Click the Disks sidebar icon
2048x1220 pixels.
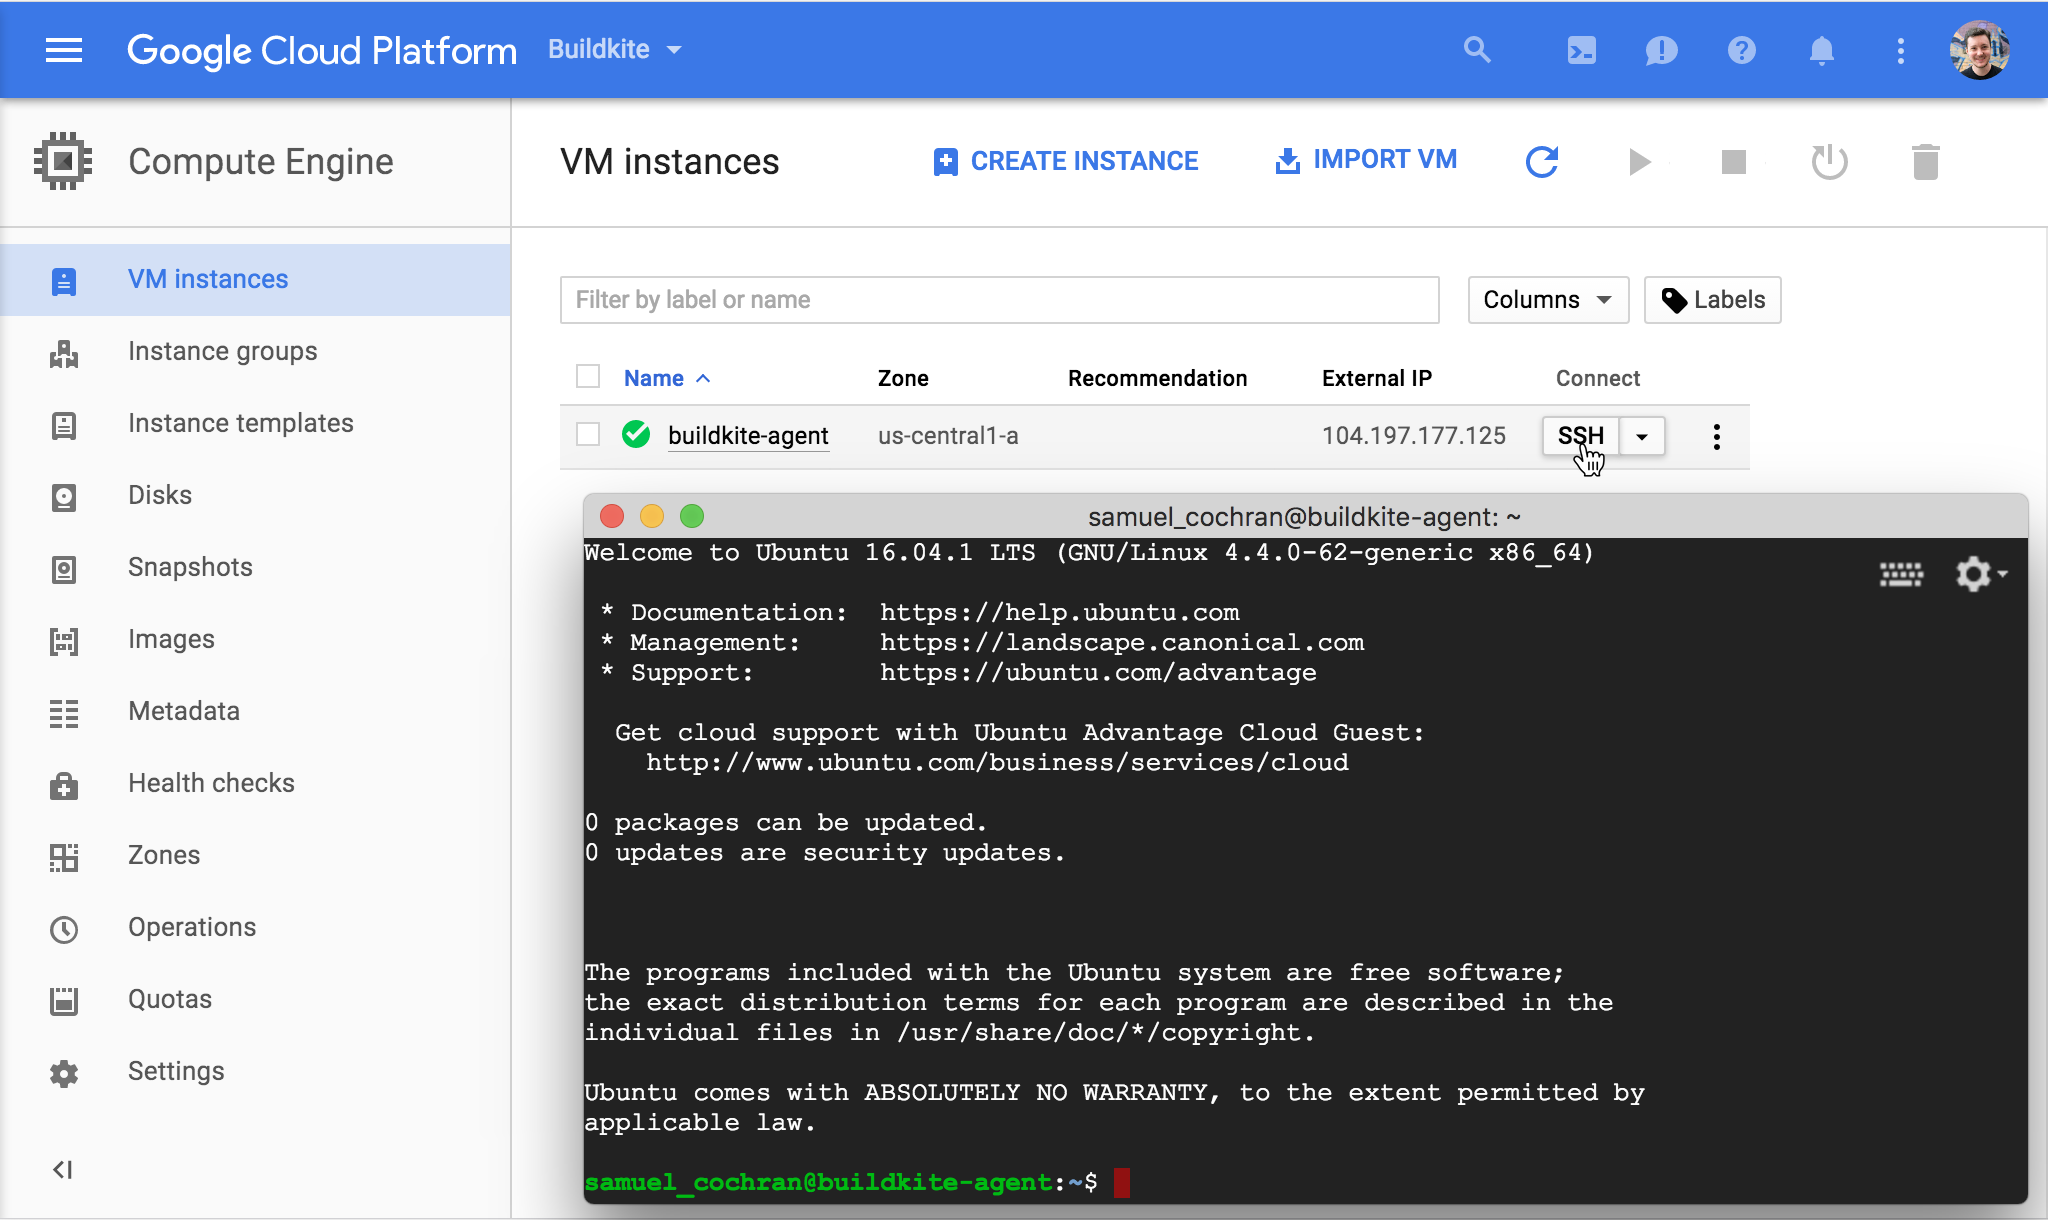64,497
